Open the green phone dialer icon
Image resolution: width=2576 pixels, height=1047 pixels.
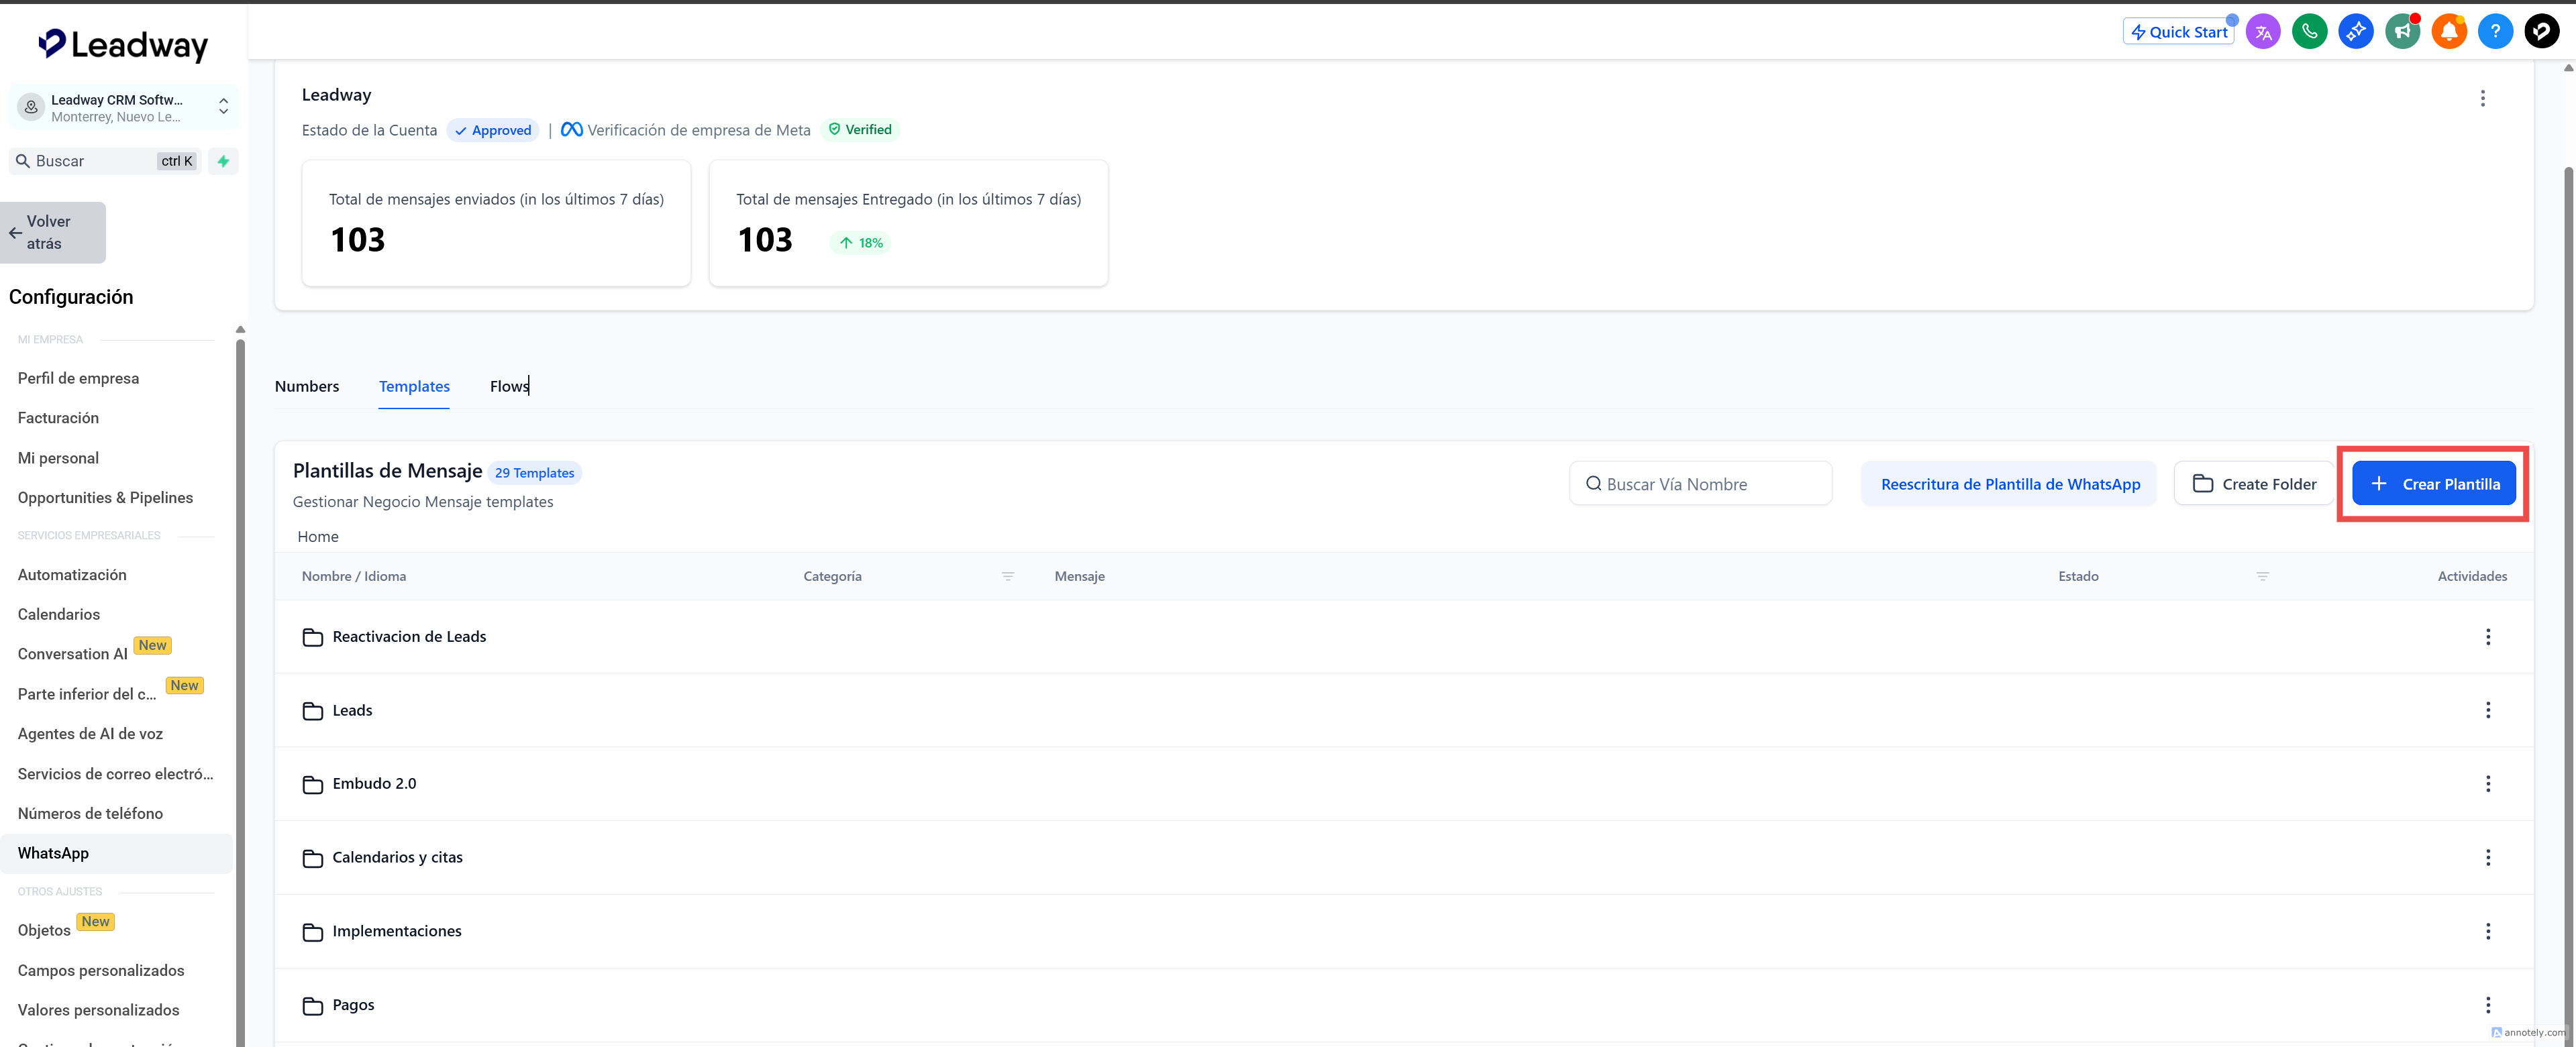tap(2309, 32)
